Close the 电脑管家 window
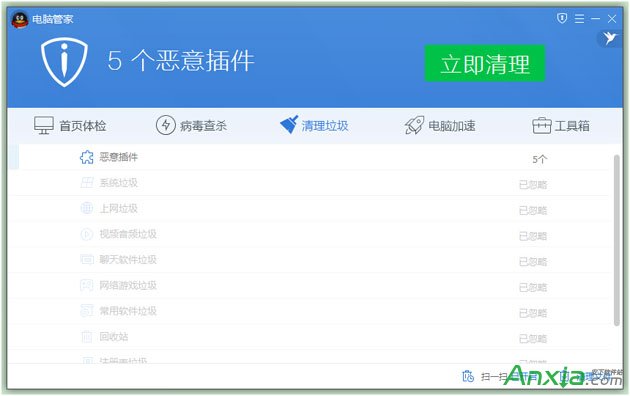 pos(612,19)
